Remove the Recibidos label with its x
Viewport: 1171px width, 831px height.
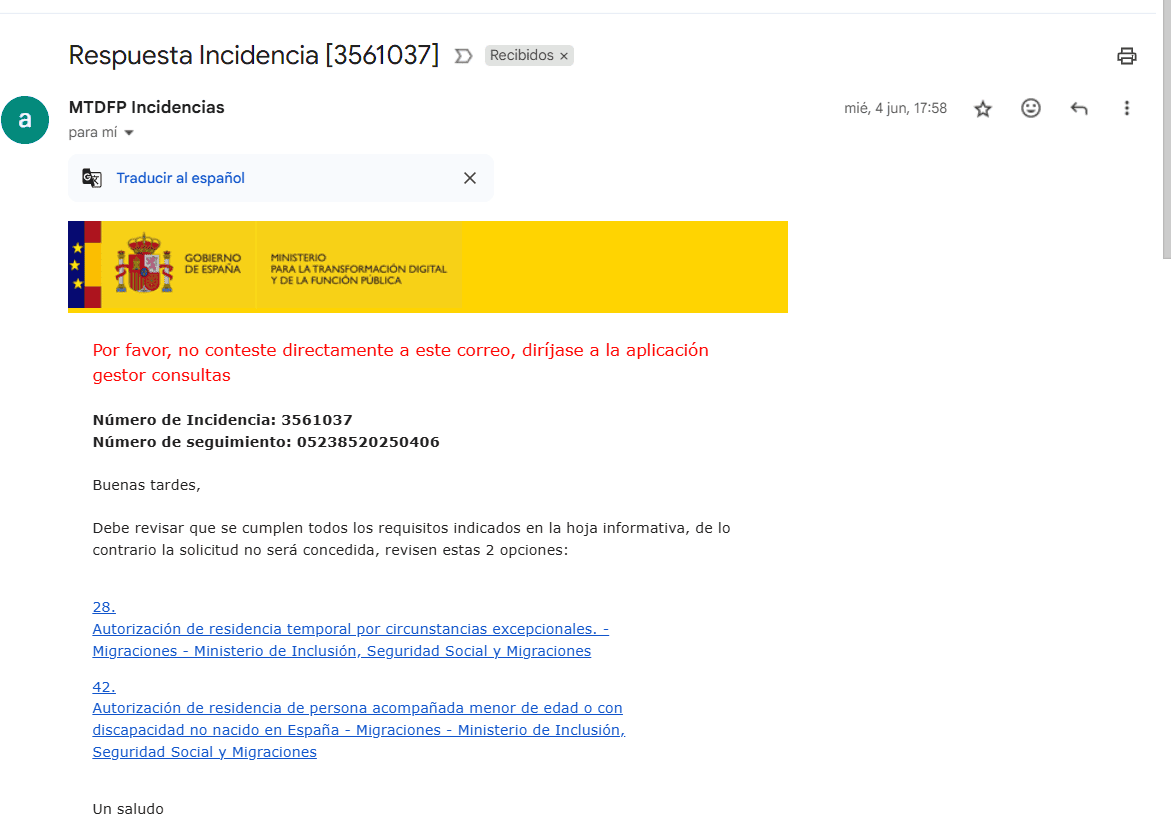point(564,56)
